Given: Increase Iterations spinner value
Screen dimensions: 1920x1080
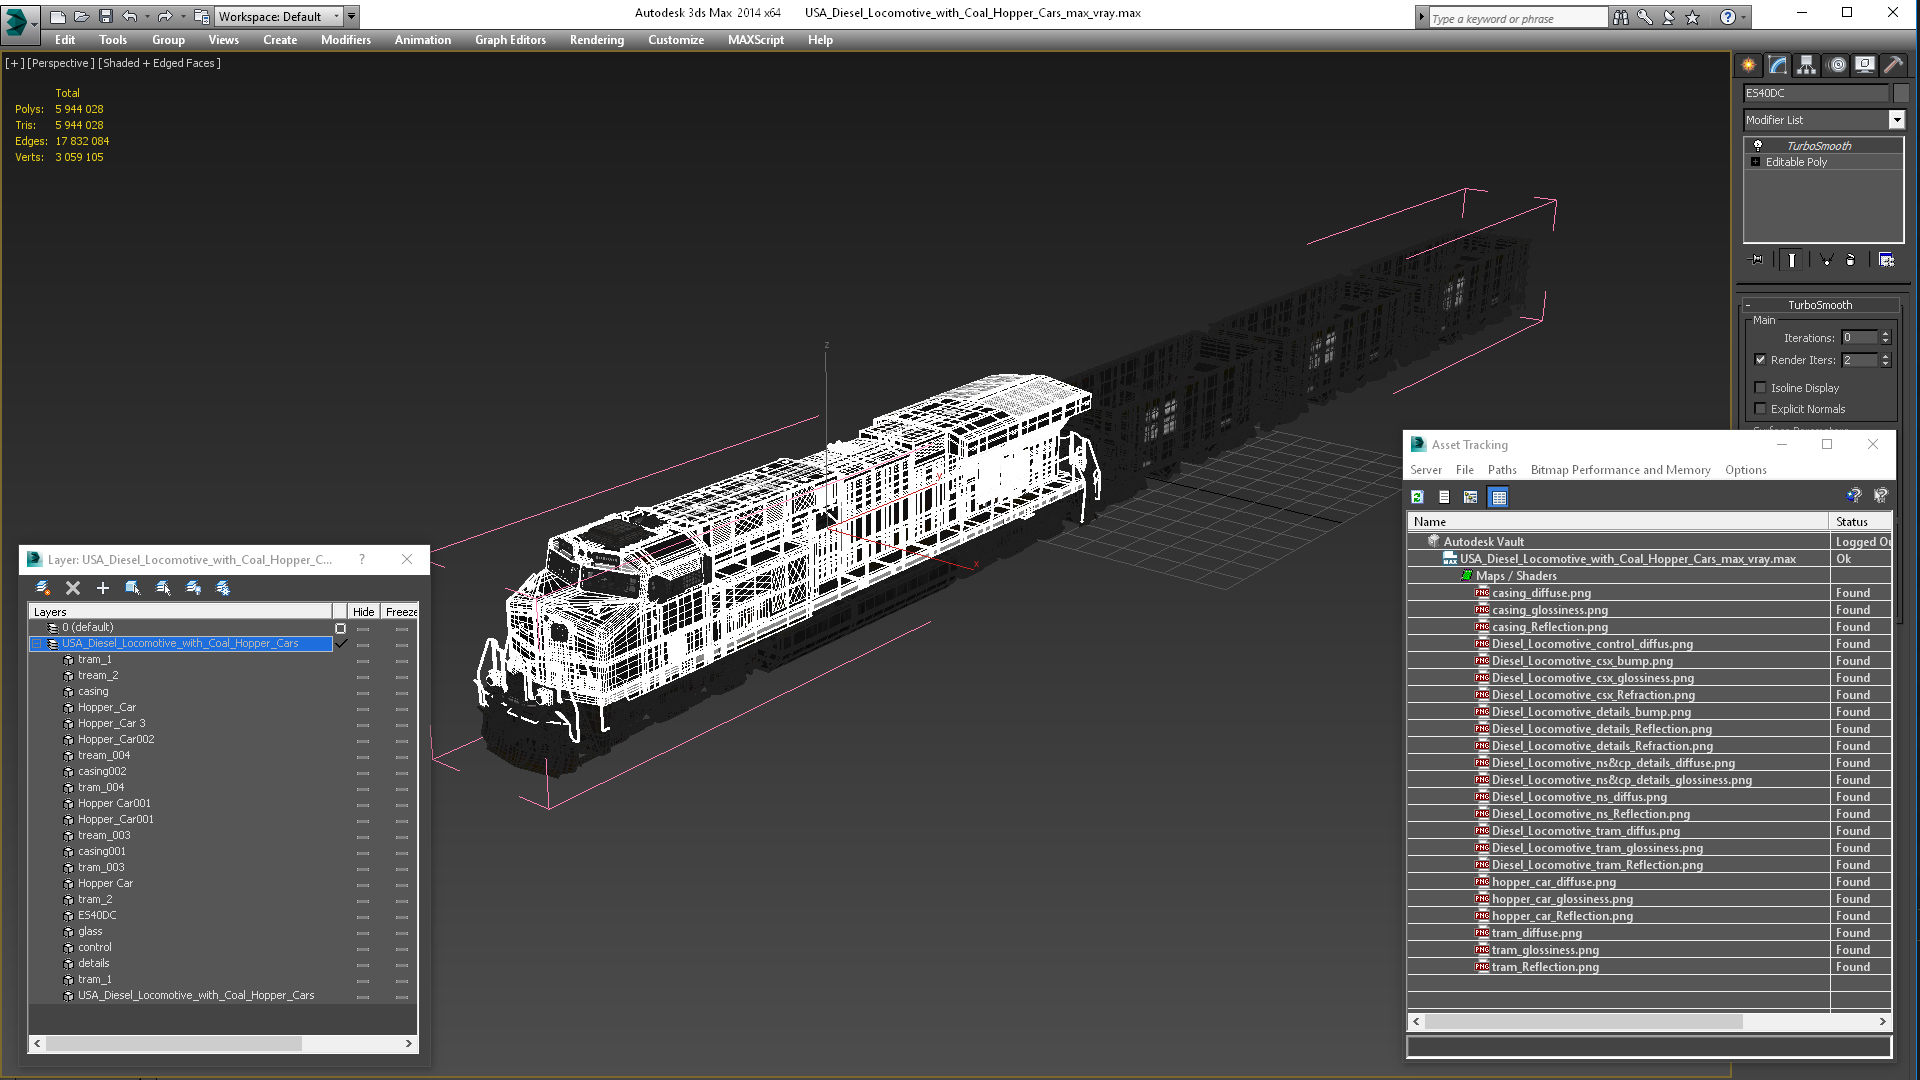Looking at the screenshot, I should (1886, 334).
